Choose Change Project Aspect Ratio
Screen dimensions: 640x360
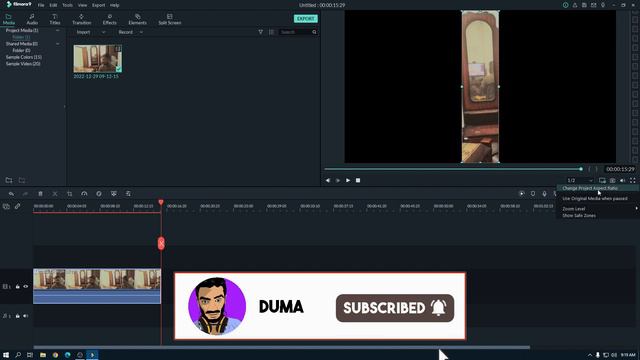pos(590,188)
